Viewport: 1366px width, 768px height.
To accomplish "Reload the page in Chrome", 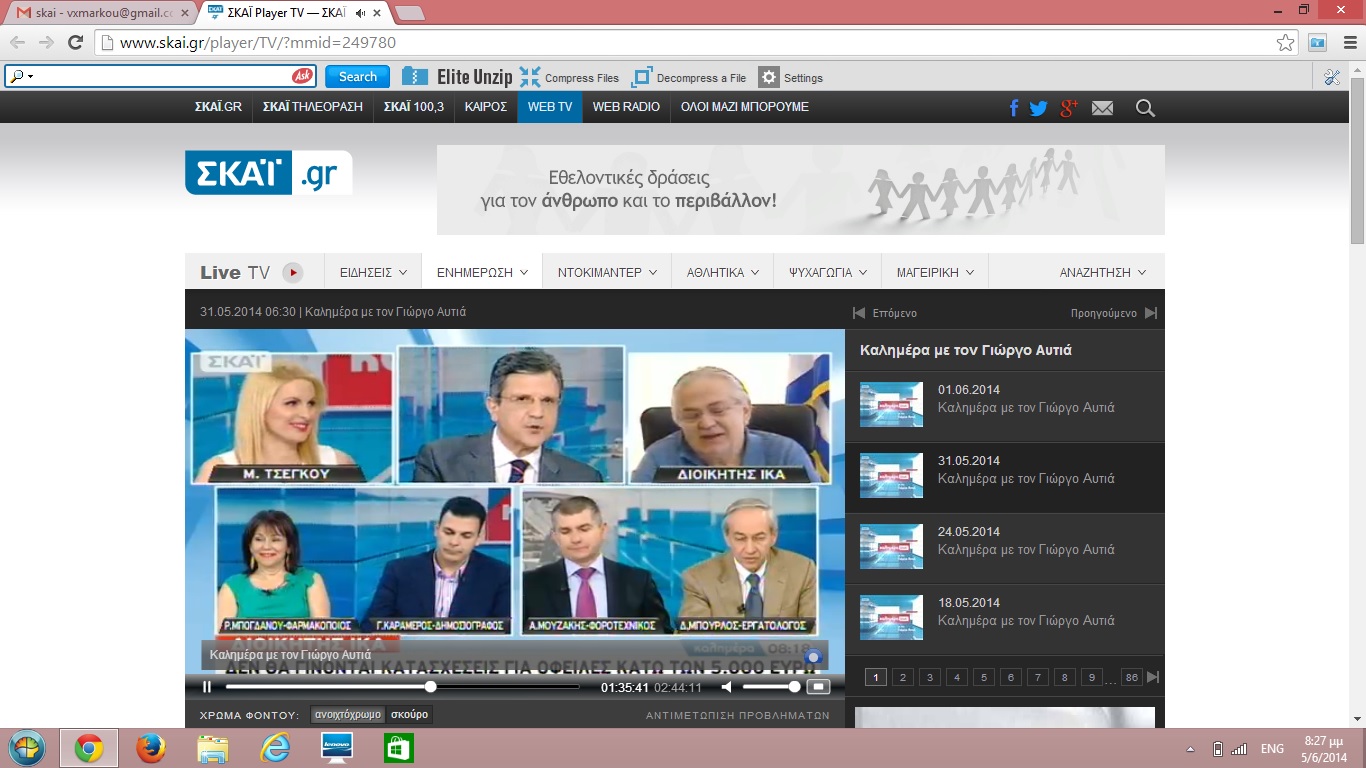I will coord(75,43).
